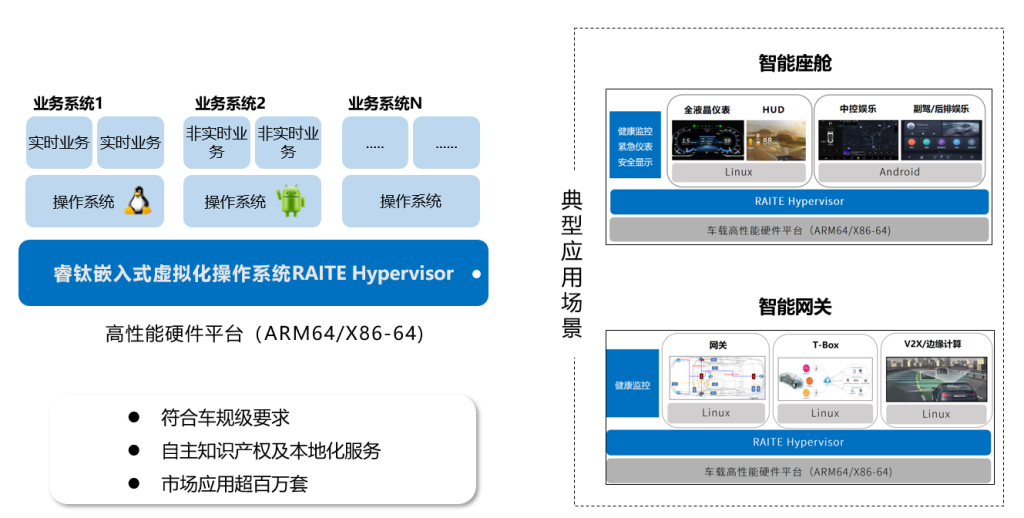Viewport: 1024px width, 518px height.
Task: Click the first 实时业务 box under 业务系统1
Action: tap(59, 142)
